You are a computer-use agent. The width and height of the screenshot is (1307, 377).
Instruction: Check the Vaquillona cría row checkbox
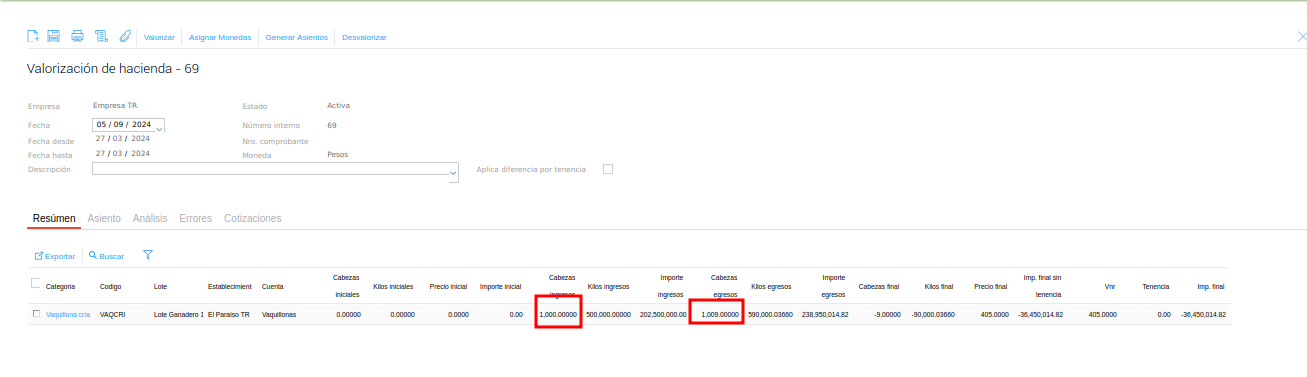(x=36, y=313)
